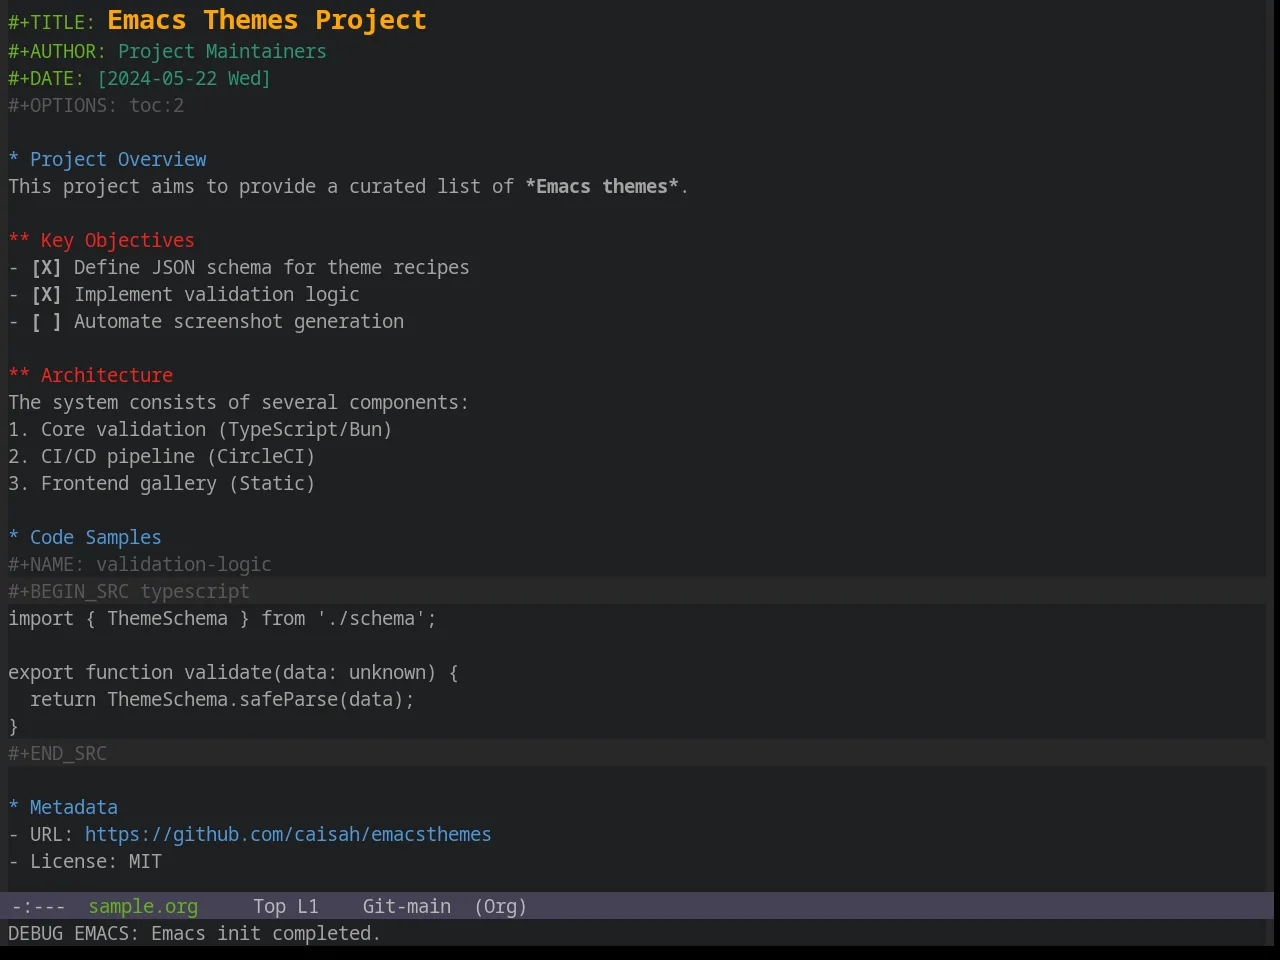Click the '-:---' buffer status indicator
1280x960 pixels.
click(38, 907)
